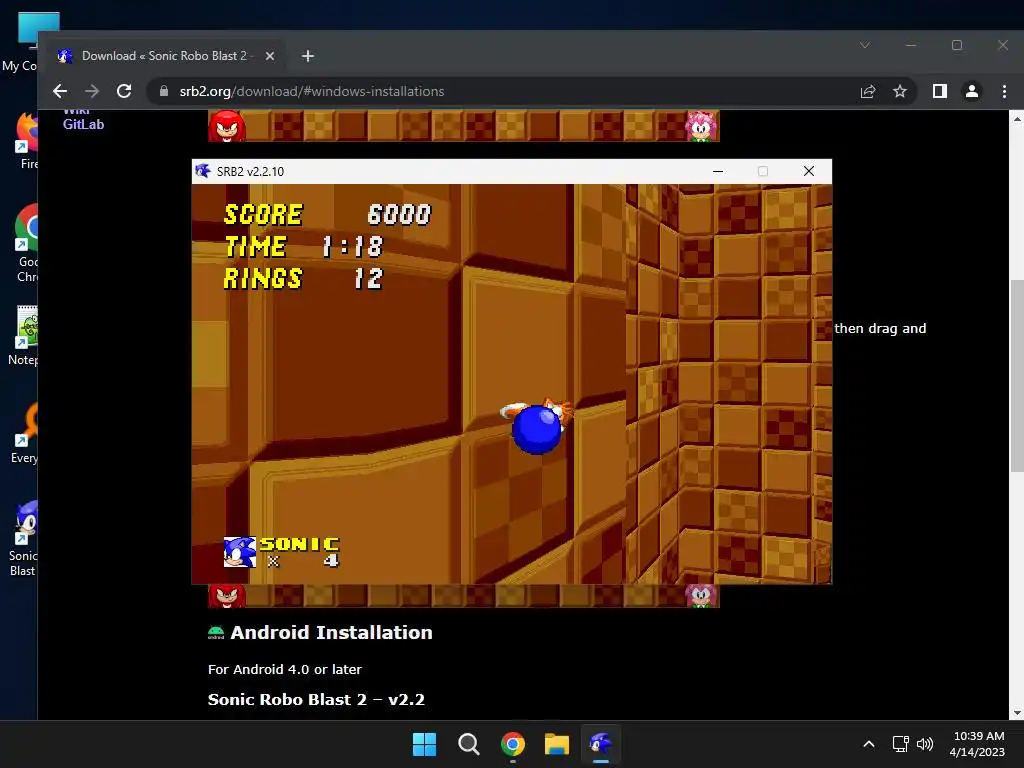Close the SRB2 v2.2.10 game window
The width and height of the screenshot is (1024, 768).
click(x=808, y=171)
